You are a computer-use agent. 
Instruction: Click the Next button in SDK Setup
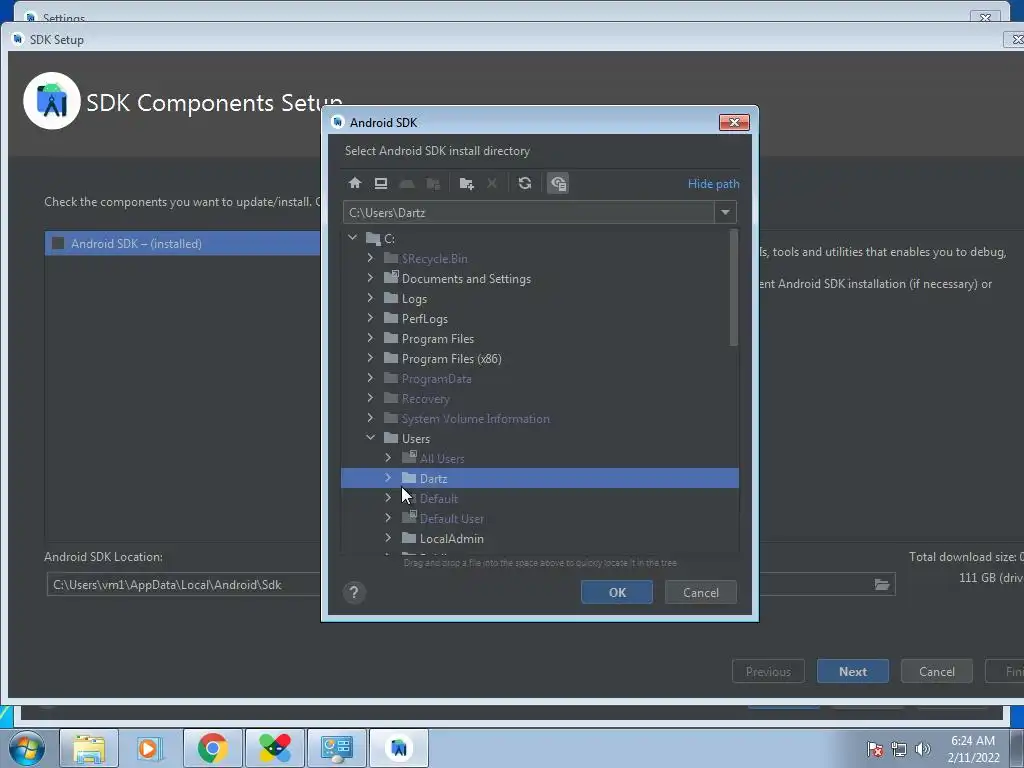click(852, 671)
